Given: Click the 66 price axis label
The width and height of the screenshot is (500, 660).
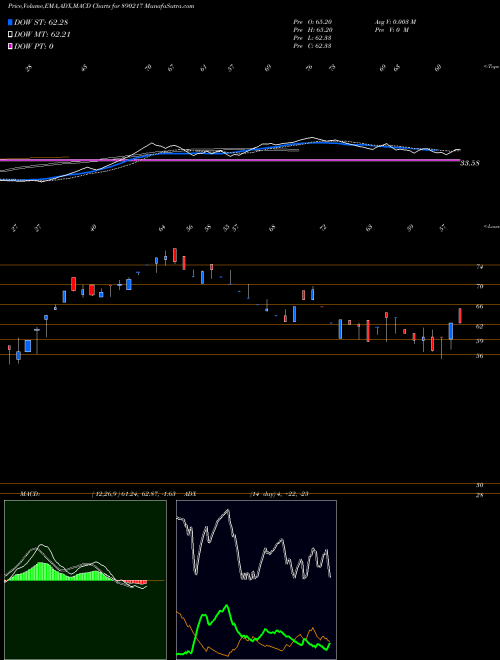Looking at the screenshot, I should point(479,306).
